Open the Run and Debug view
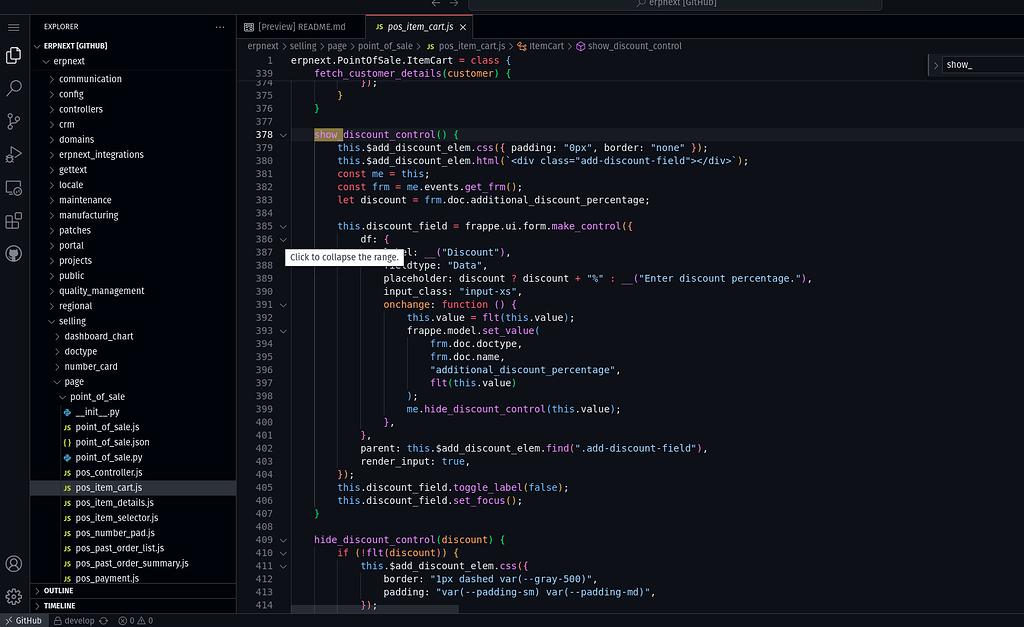The height and width of the screenshot is (627, 1024). (x=14, y=155)
